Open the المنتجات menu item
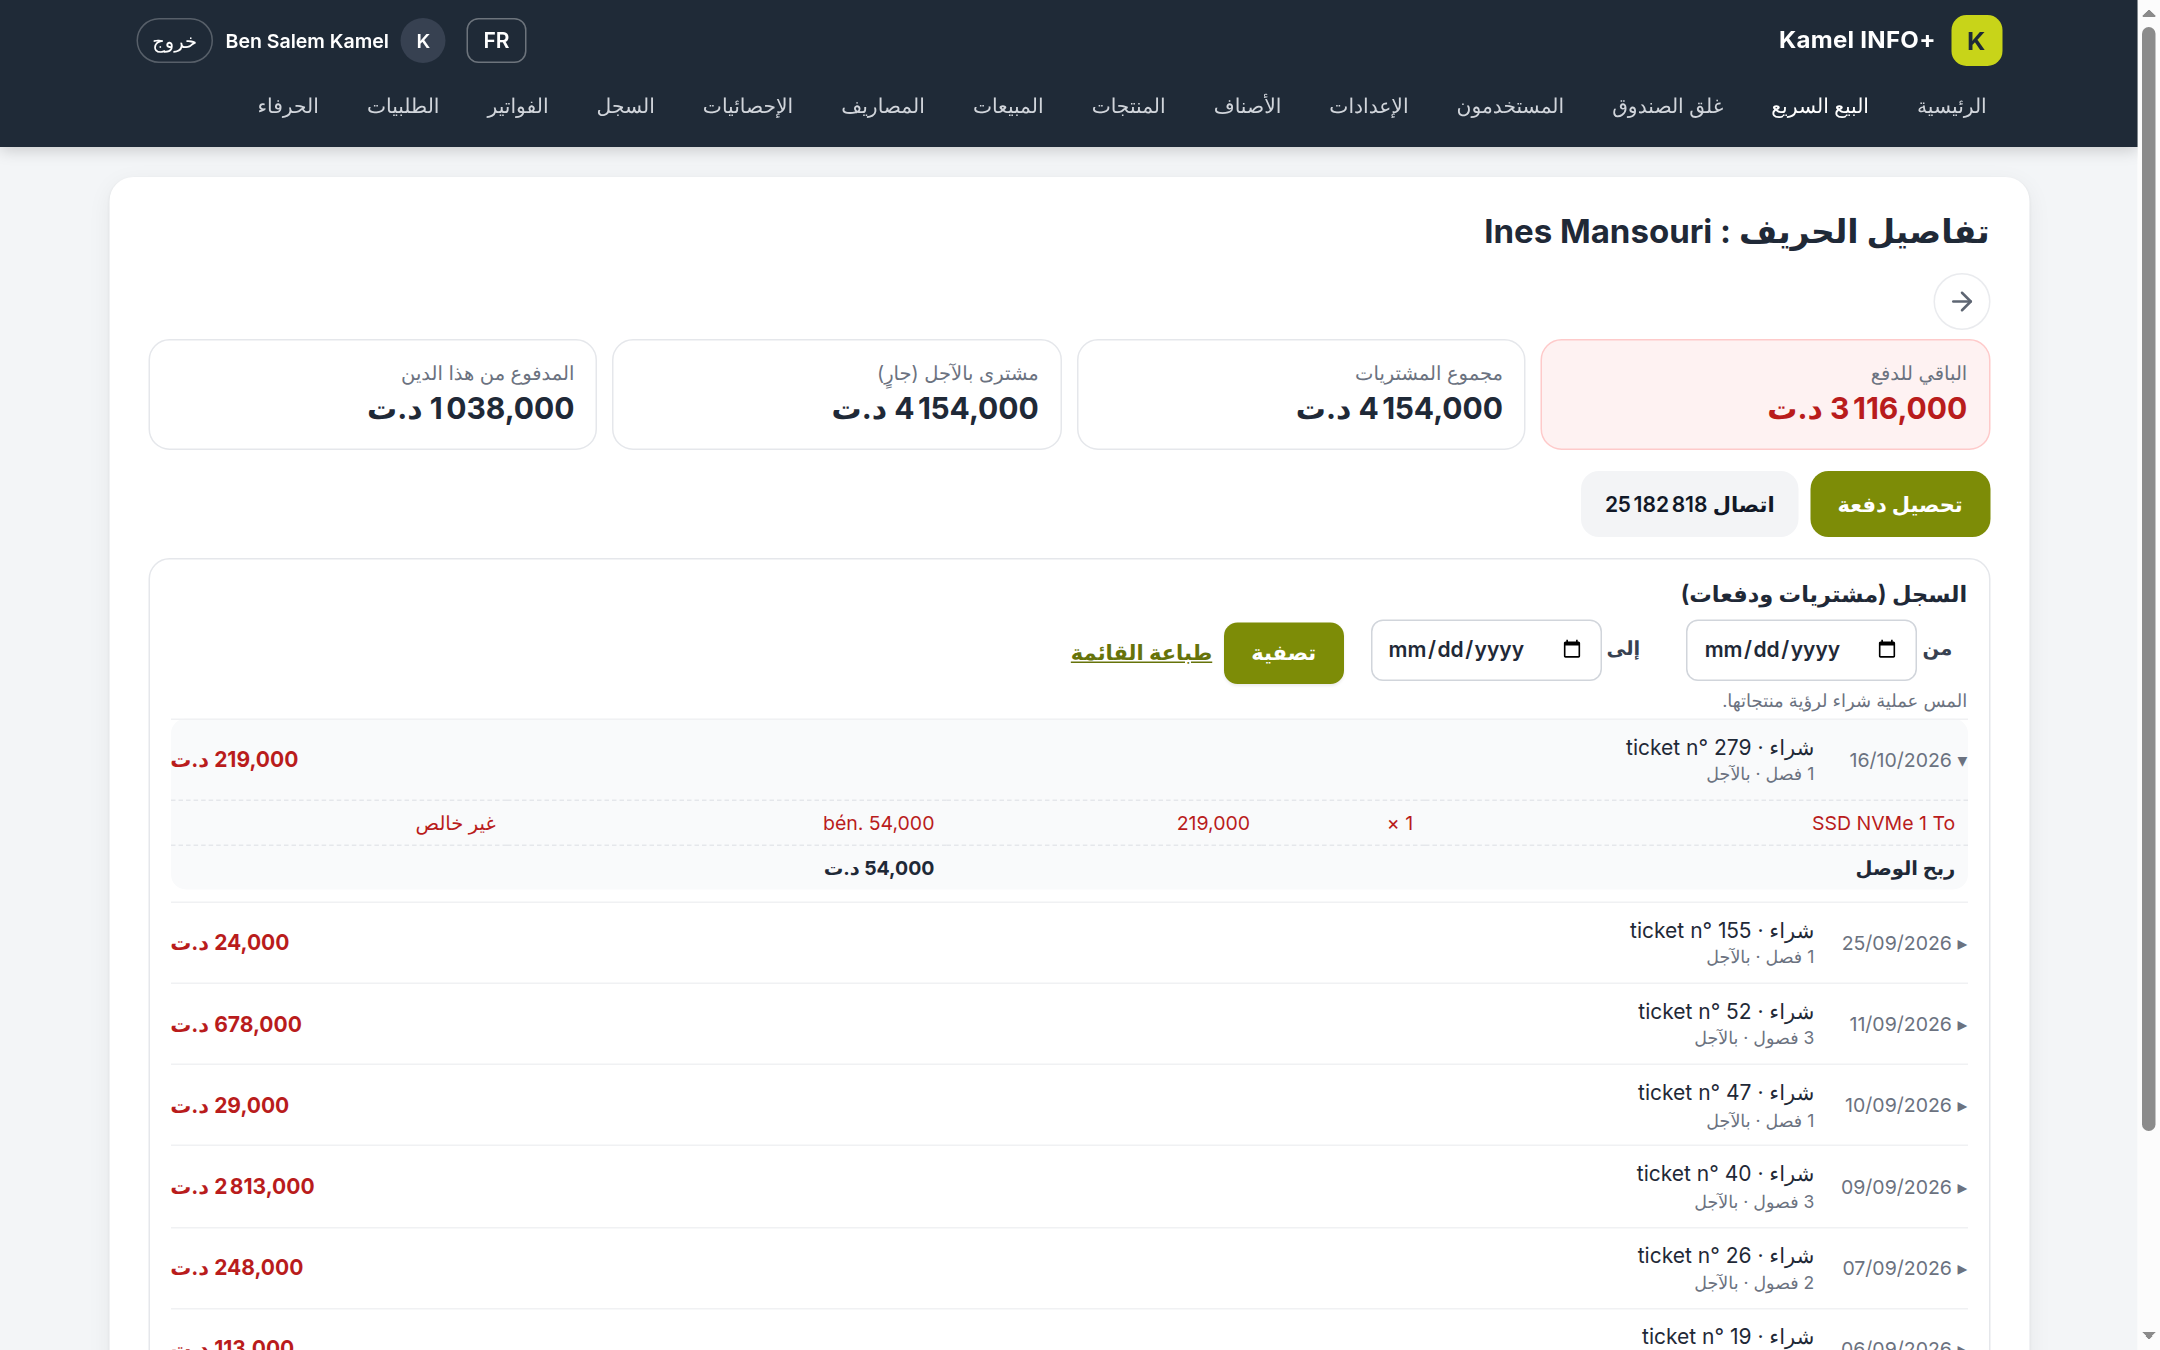Screen dimensions: 2160x1350 point(1128,106)
